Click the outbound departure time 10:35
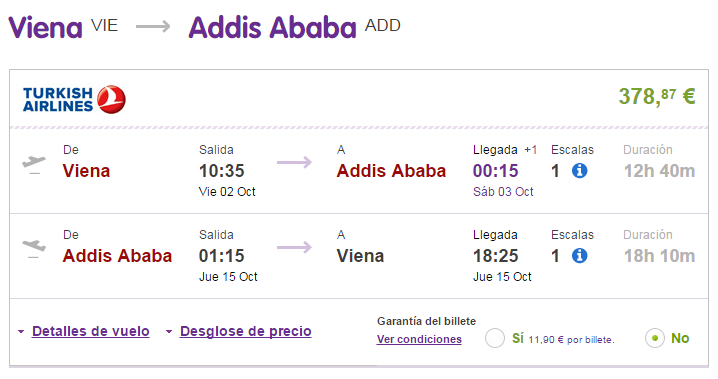Screen dimensions: 718x379 point(222,171)
